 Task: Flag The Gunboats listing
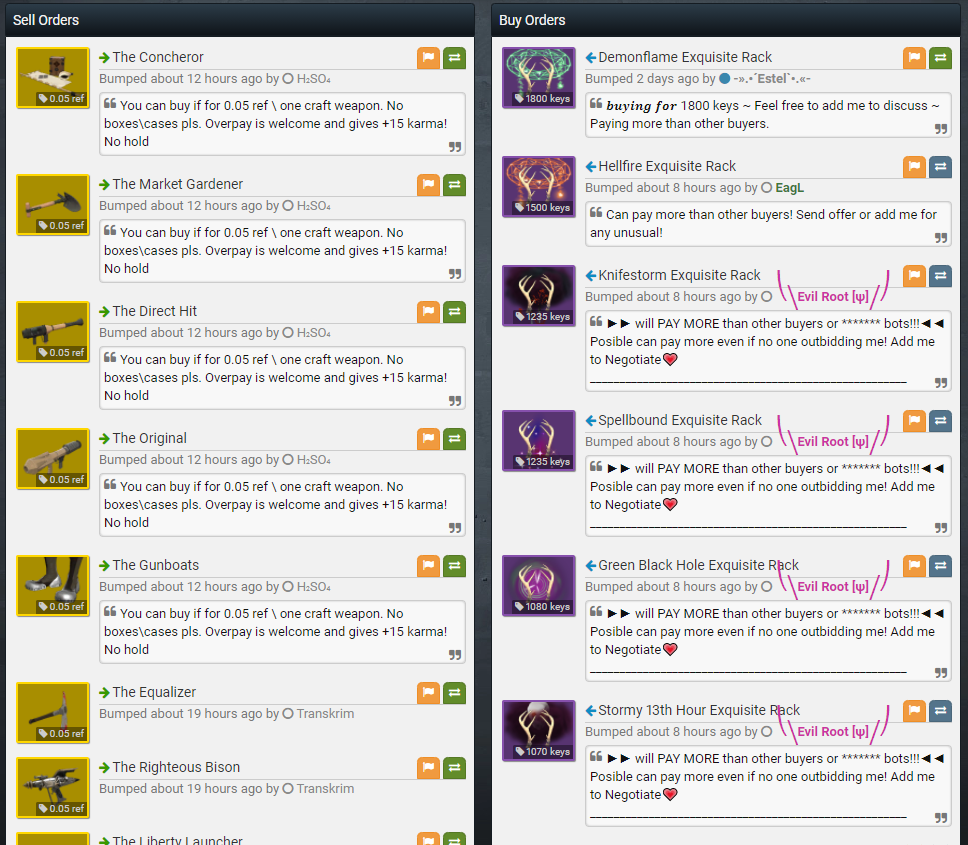[428, 566]
